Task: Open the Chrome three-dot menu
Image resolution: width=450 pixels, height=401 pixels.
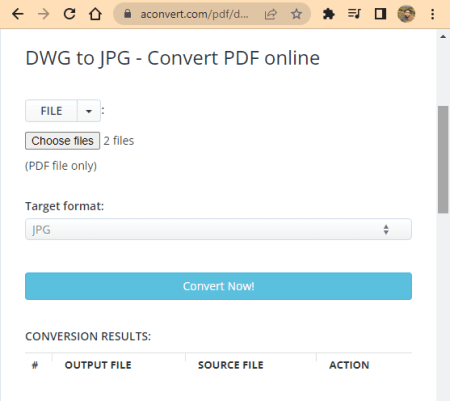Action: pos(432,14)
